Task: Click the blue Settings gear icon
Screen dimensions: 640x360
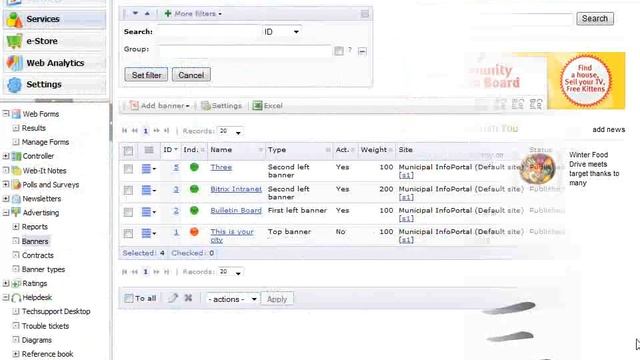Action: pyautogui.click(x=14, y=84)
